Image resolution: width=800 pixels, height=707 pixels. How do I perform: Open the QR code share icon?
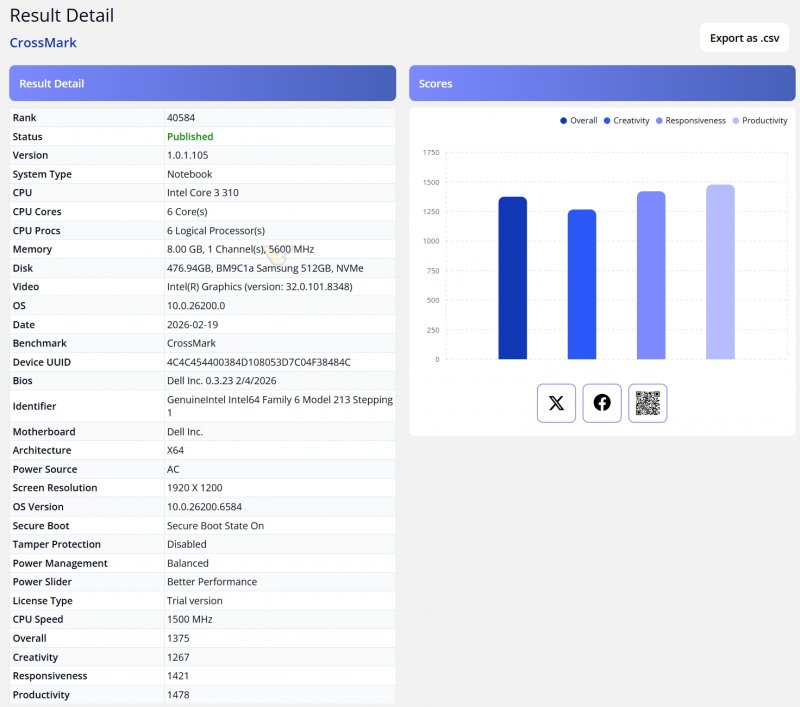[x=647, y=403]
